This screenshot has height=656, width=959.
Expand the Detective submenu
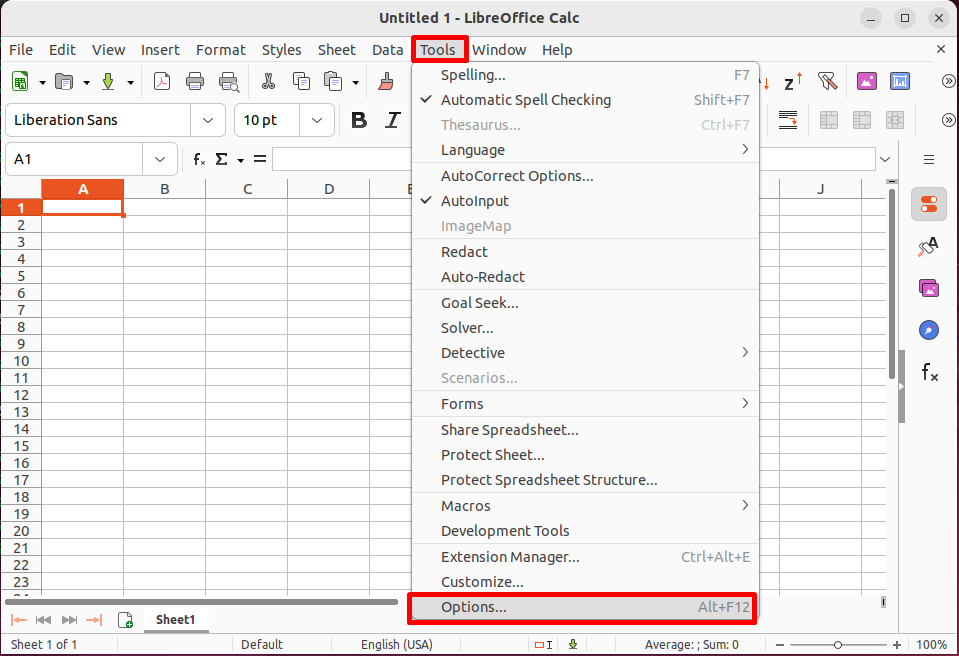pyautogui.click(x=585, y=353)
